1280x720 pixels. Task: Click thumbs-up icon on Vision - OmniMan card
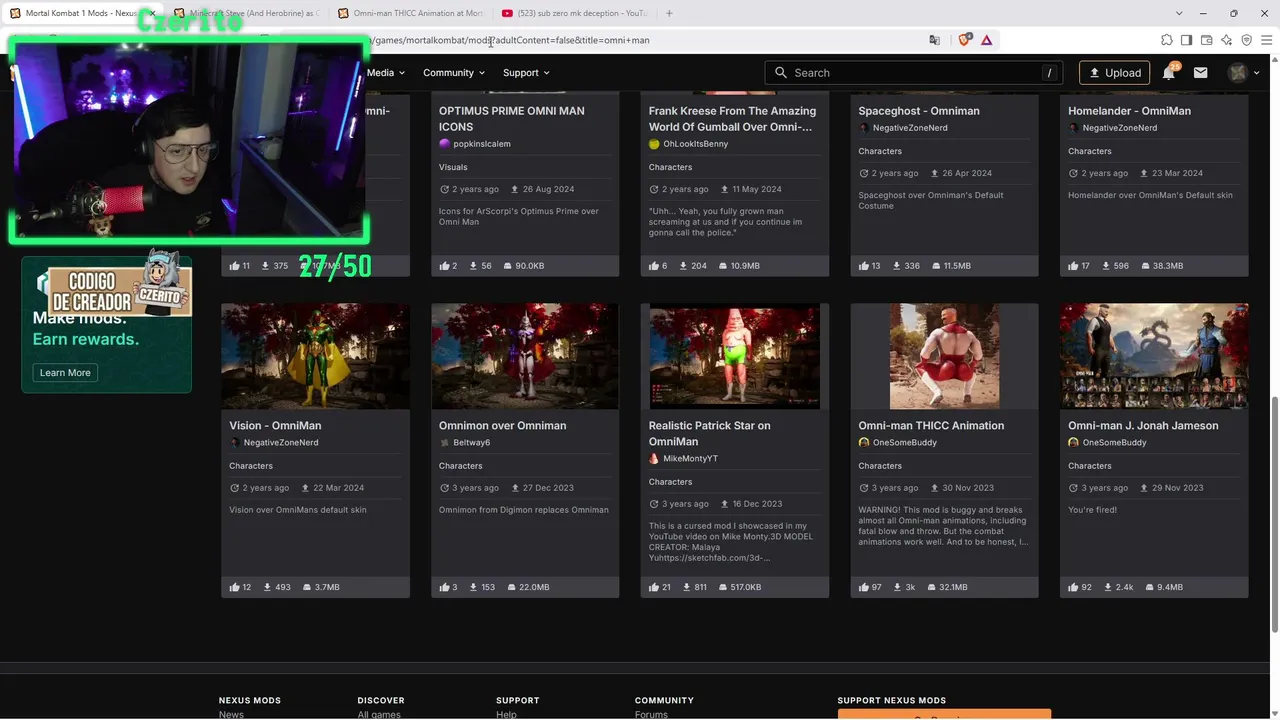(234, 587)
